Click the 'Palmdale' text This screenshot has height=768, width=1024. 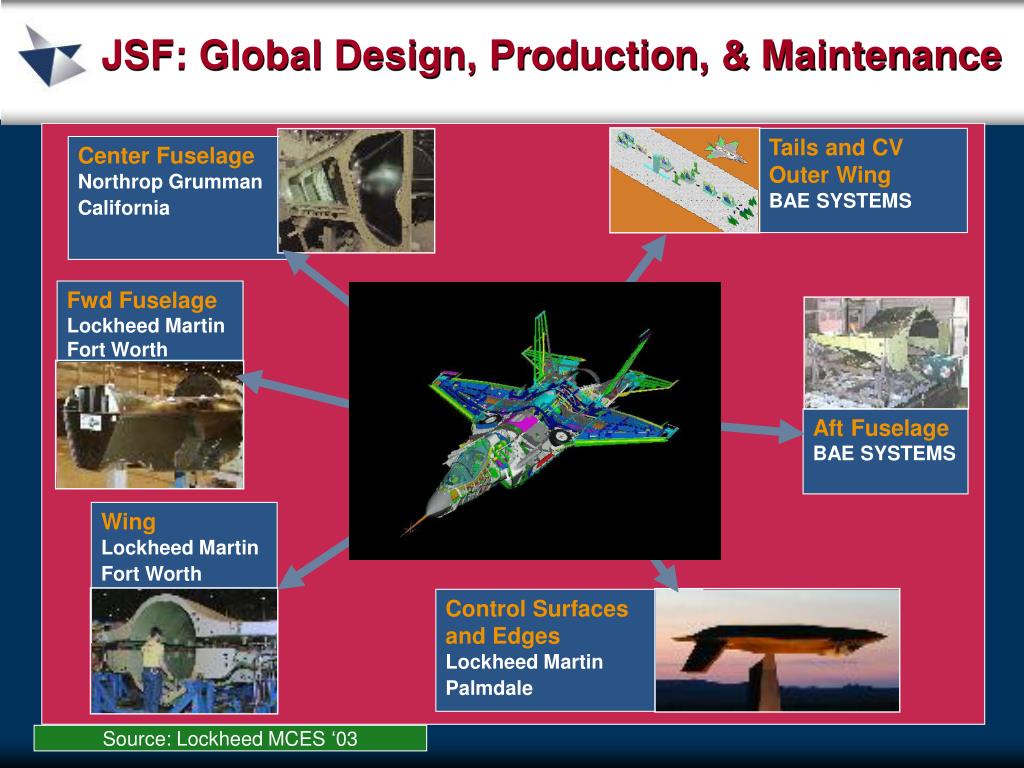(x=489, y=688)
